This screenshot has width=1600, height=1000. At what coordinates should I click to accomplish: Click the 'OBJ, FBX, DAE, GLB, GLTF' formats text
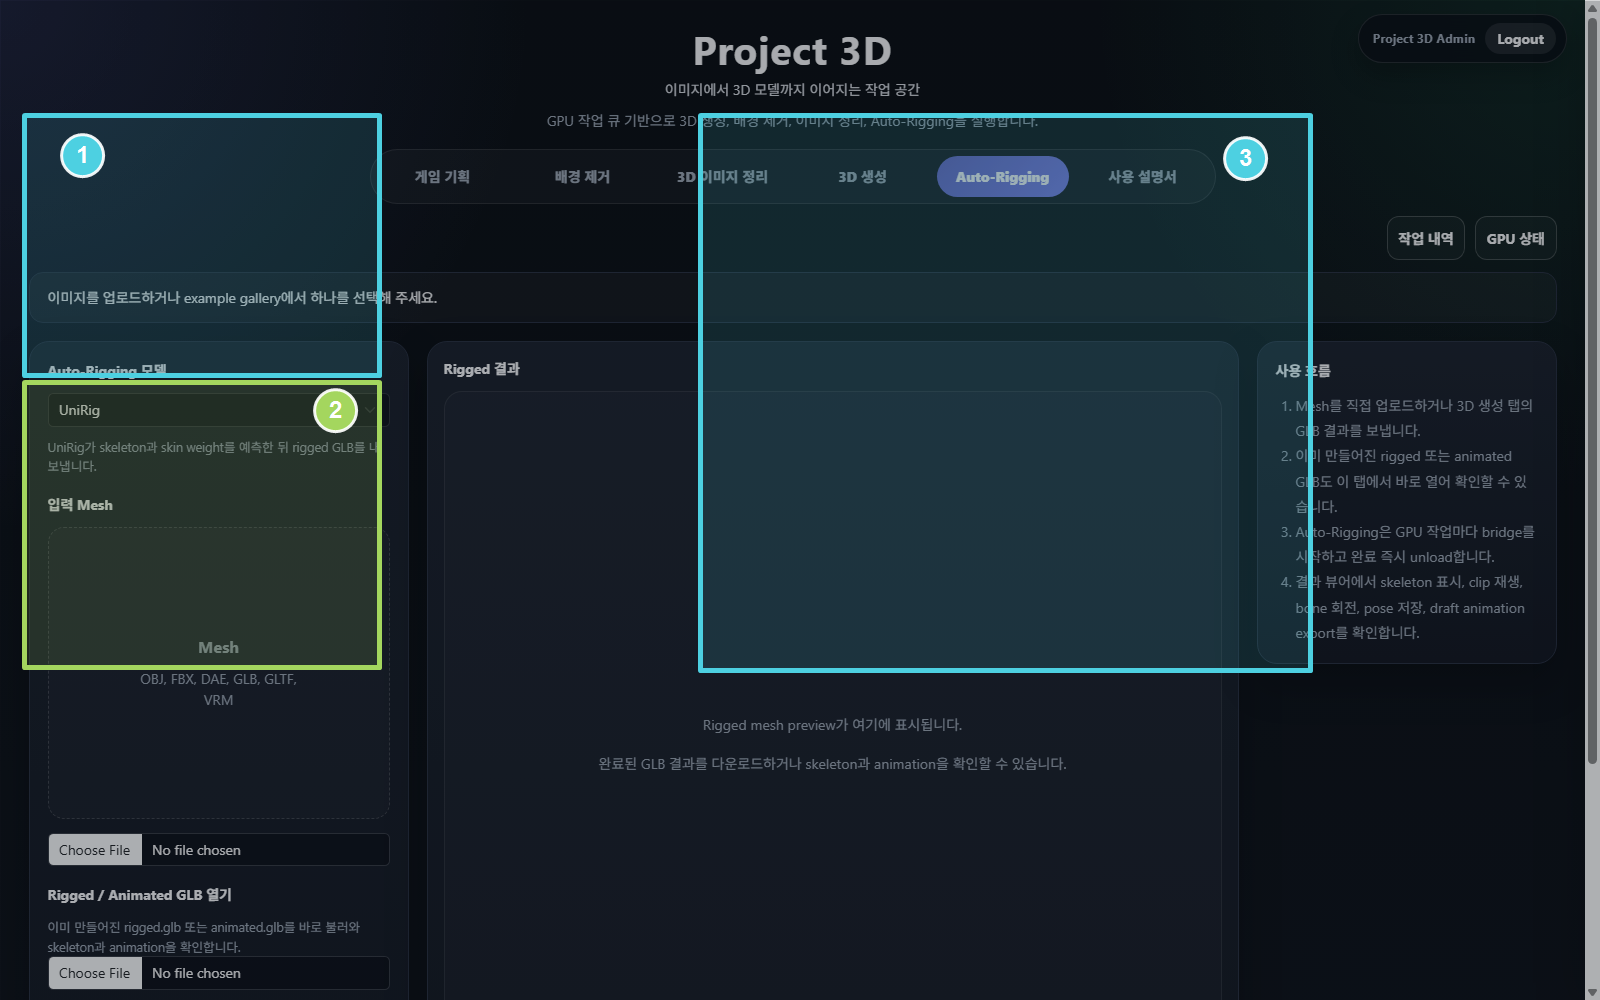pyautogui.click(x=218, y=679)
